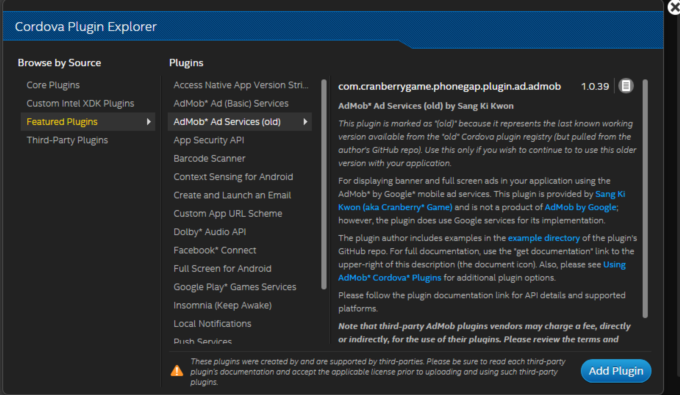Choose Custom App URL Scheme plugin

click(x=228, y=213)
